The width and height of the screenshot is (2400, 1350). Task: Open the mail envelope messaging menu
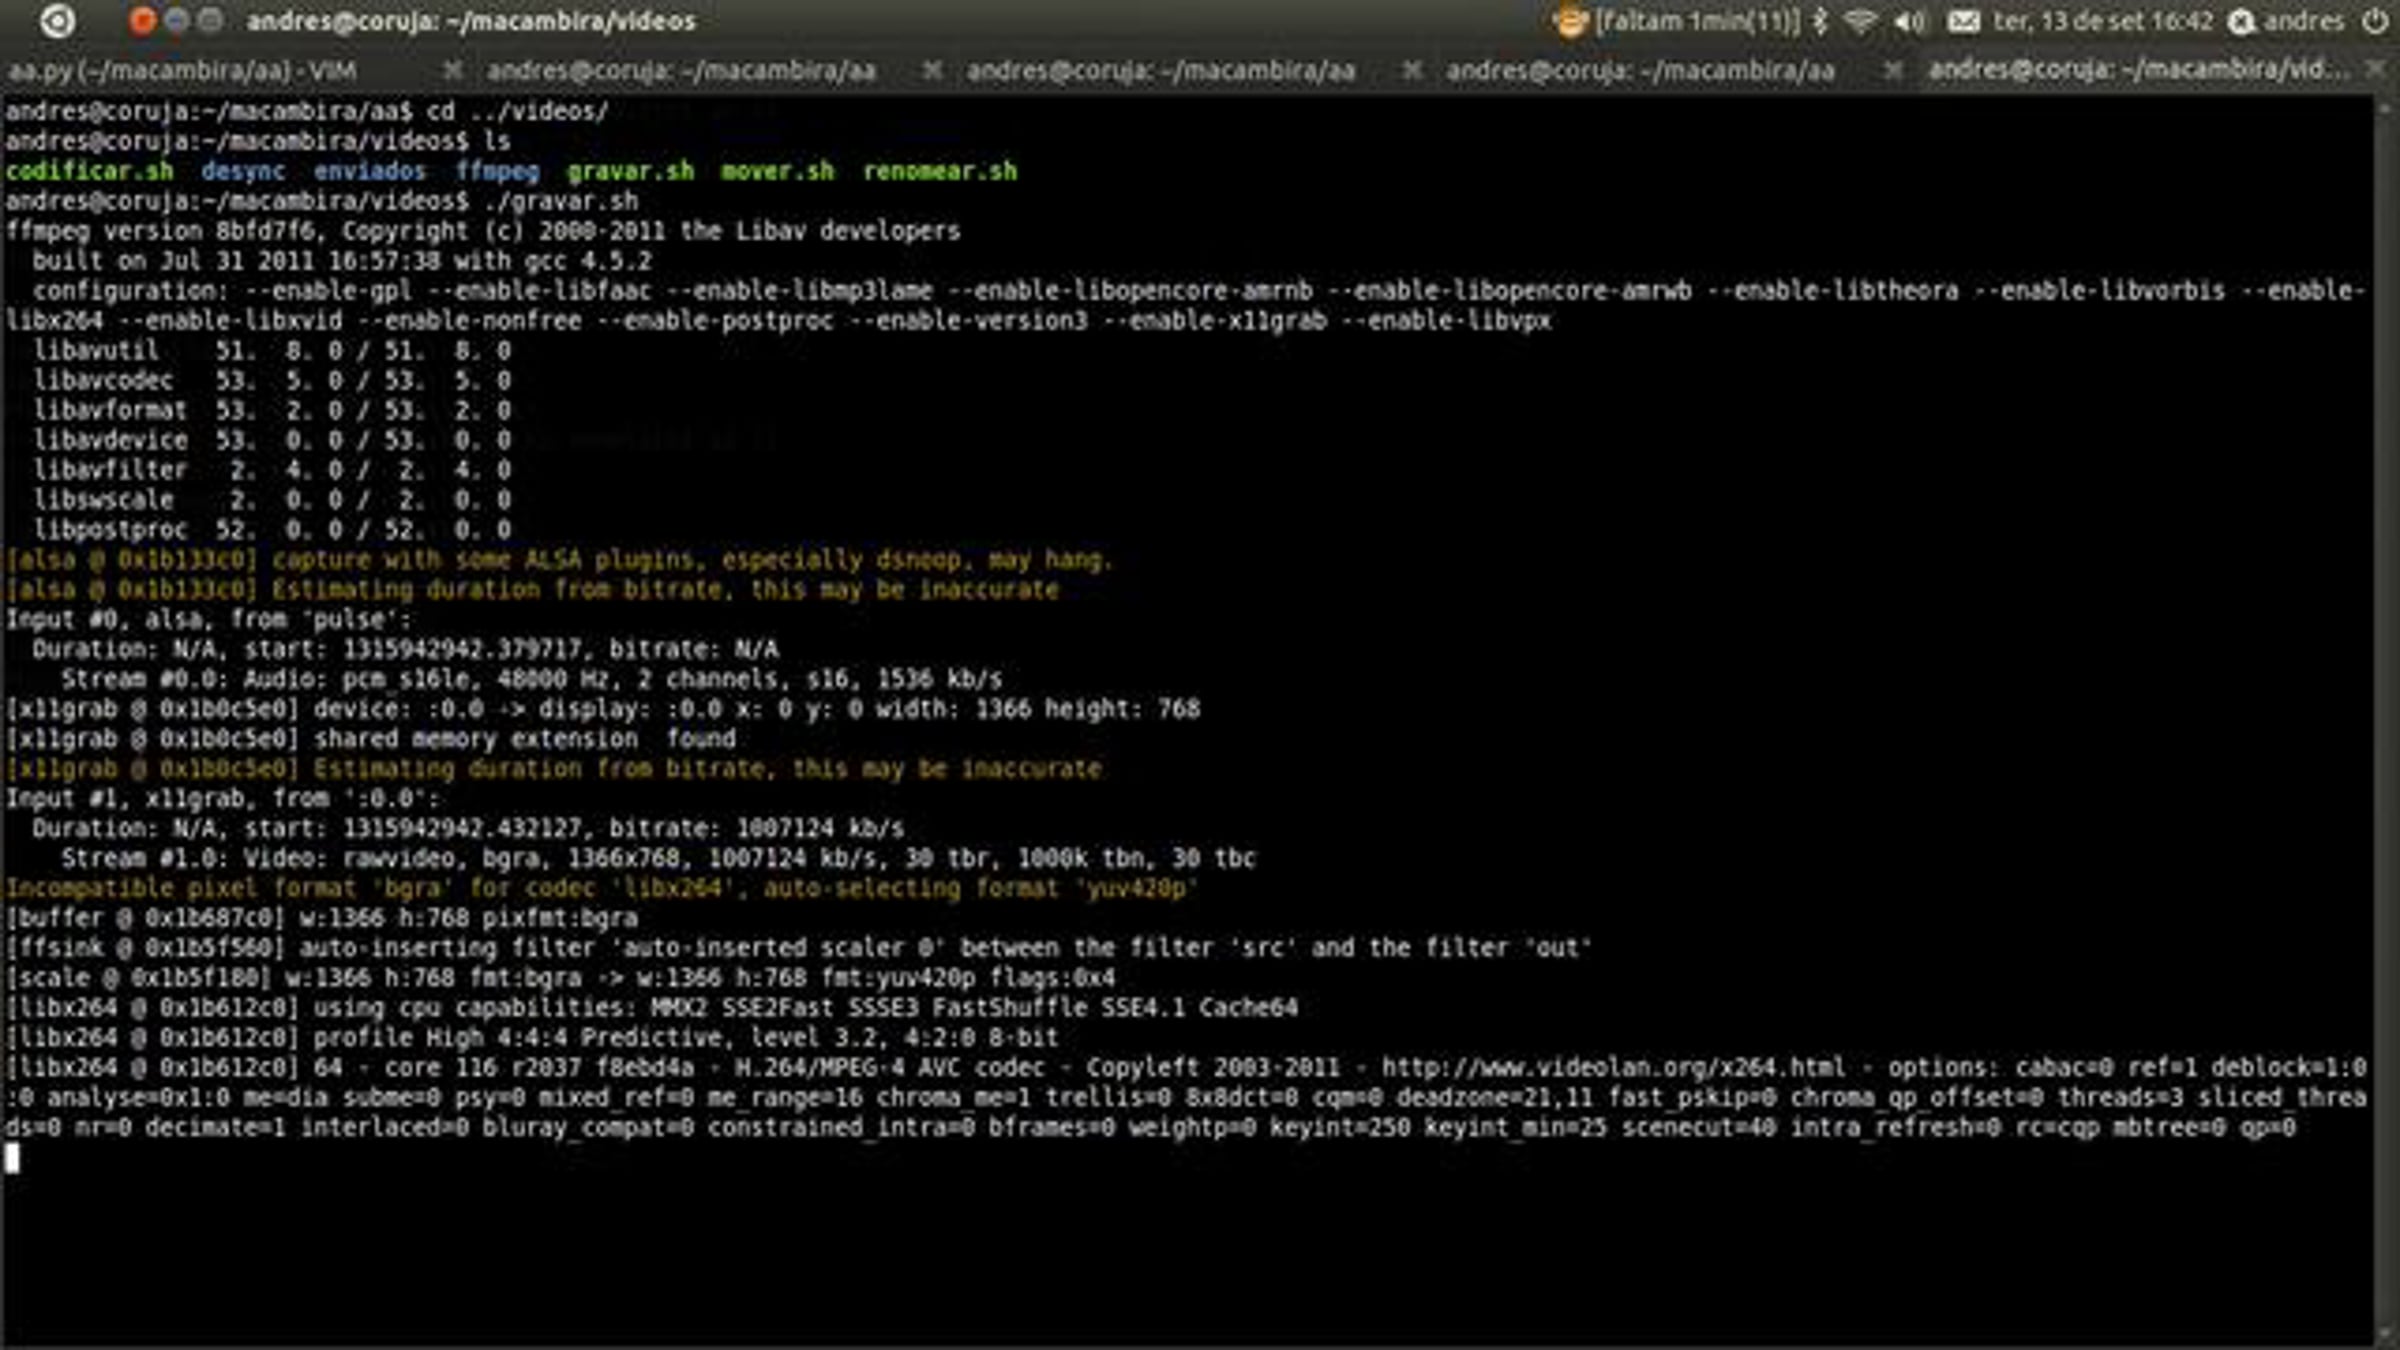(1963, 21)
